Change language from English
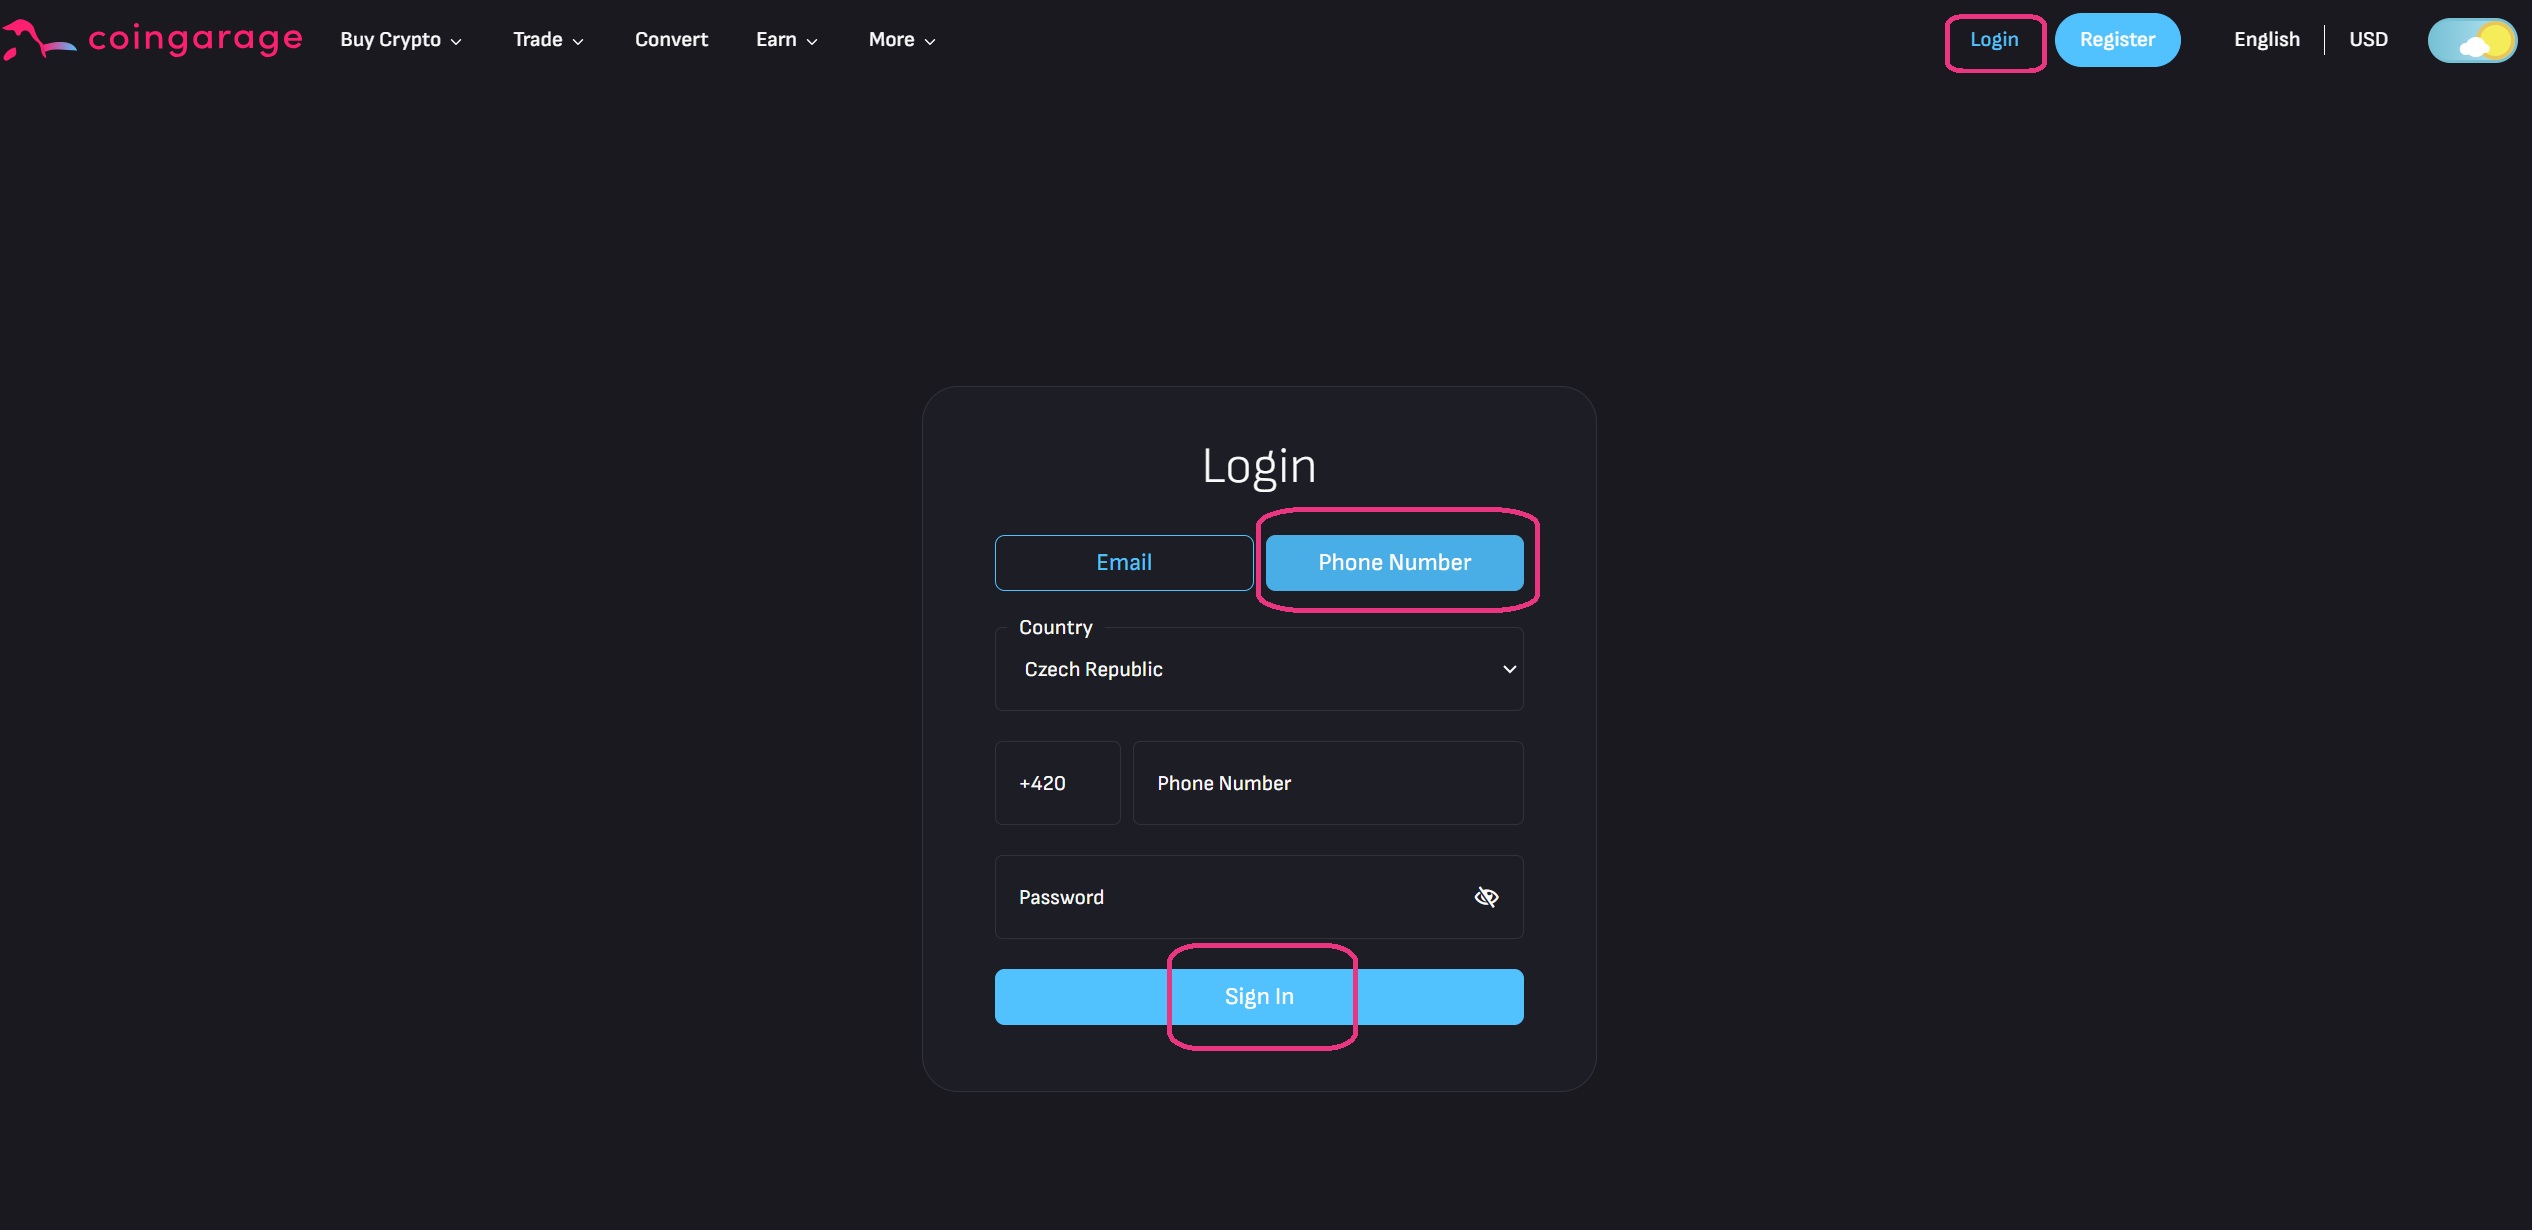 pyautogui.click(x=2267, y=40)
